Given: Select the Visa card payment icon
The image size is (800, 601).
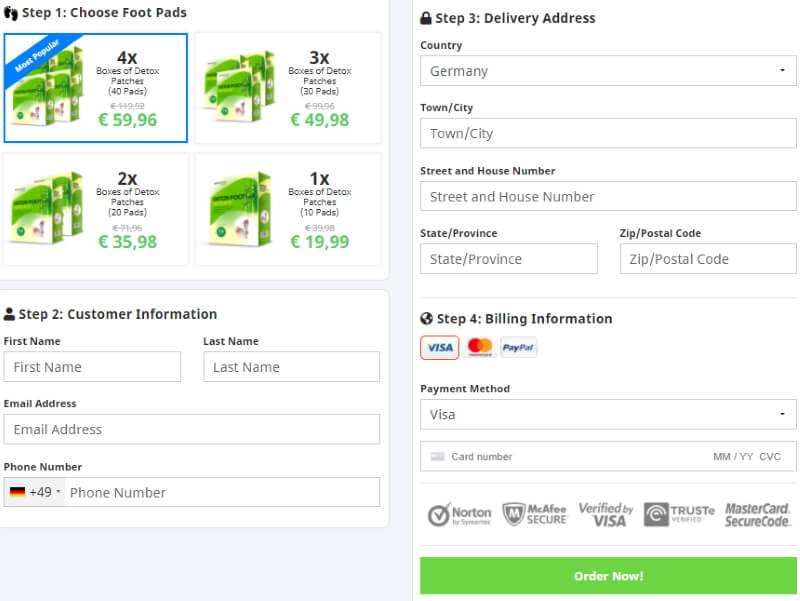Looking at the screenshot, I should click(439, 347).
